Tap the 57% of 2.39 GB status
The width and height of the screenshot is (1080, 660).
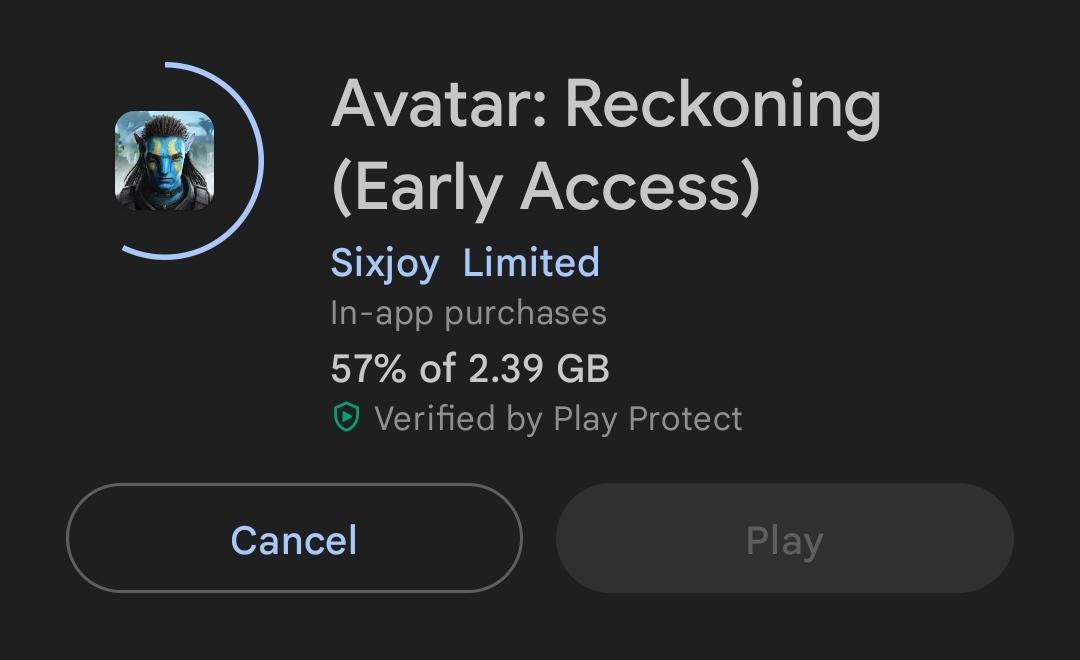click(x=470, y=368)
